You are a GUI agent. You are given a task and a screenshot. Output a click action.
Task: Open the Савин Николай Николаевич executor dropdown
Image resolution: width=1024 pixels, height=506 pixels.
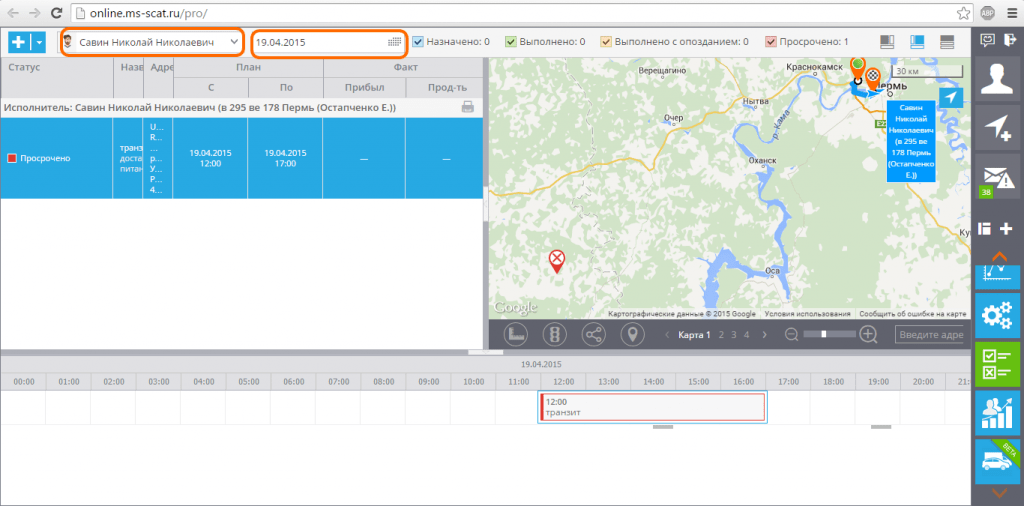point(152,42)
